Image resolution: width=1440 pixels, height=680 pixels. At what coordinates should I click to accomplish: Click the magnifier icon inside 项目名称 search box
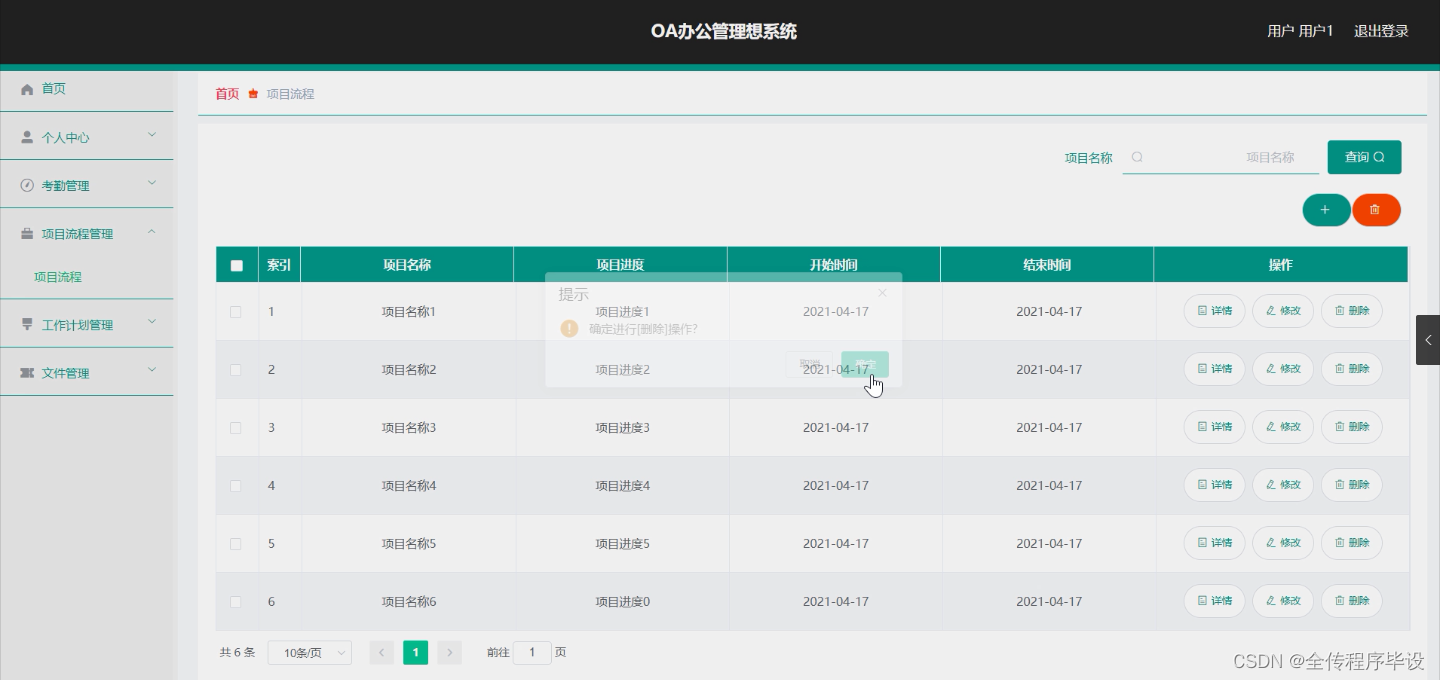[1138, 157]
